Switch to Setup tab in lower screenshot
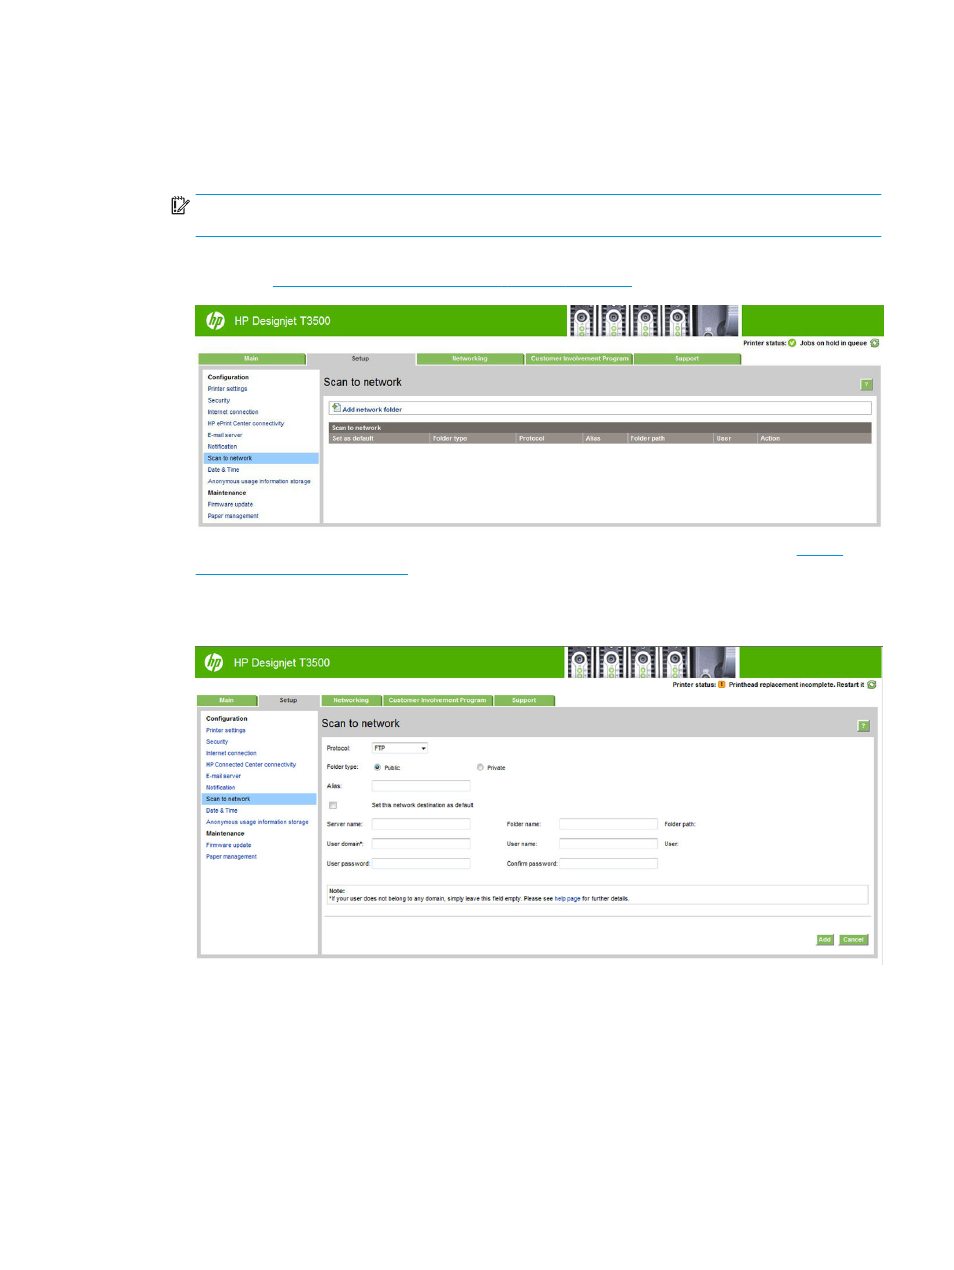Image resolution: width=954 pixels, height=1270 pixels. point(288,701)
